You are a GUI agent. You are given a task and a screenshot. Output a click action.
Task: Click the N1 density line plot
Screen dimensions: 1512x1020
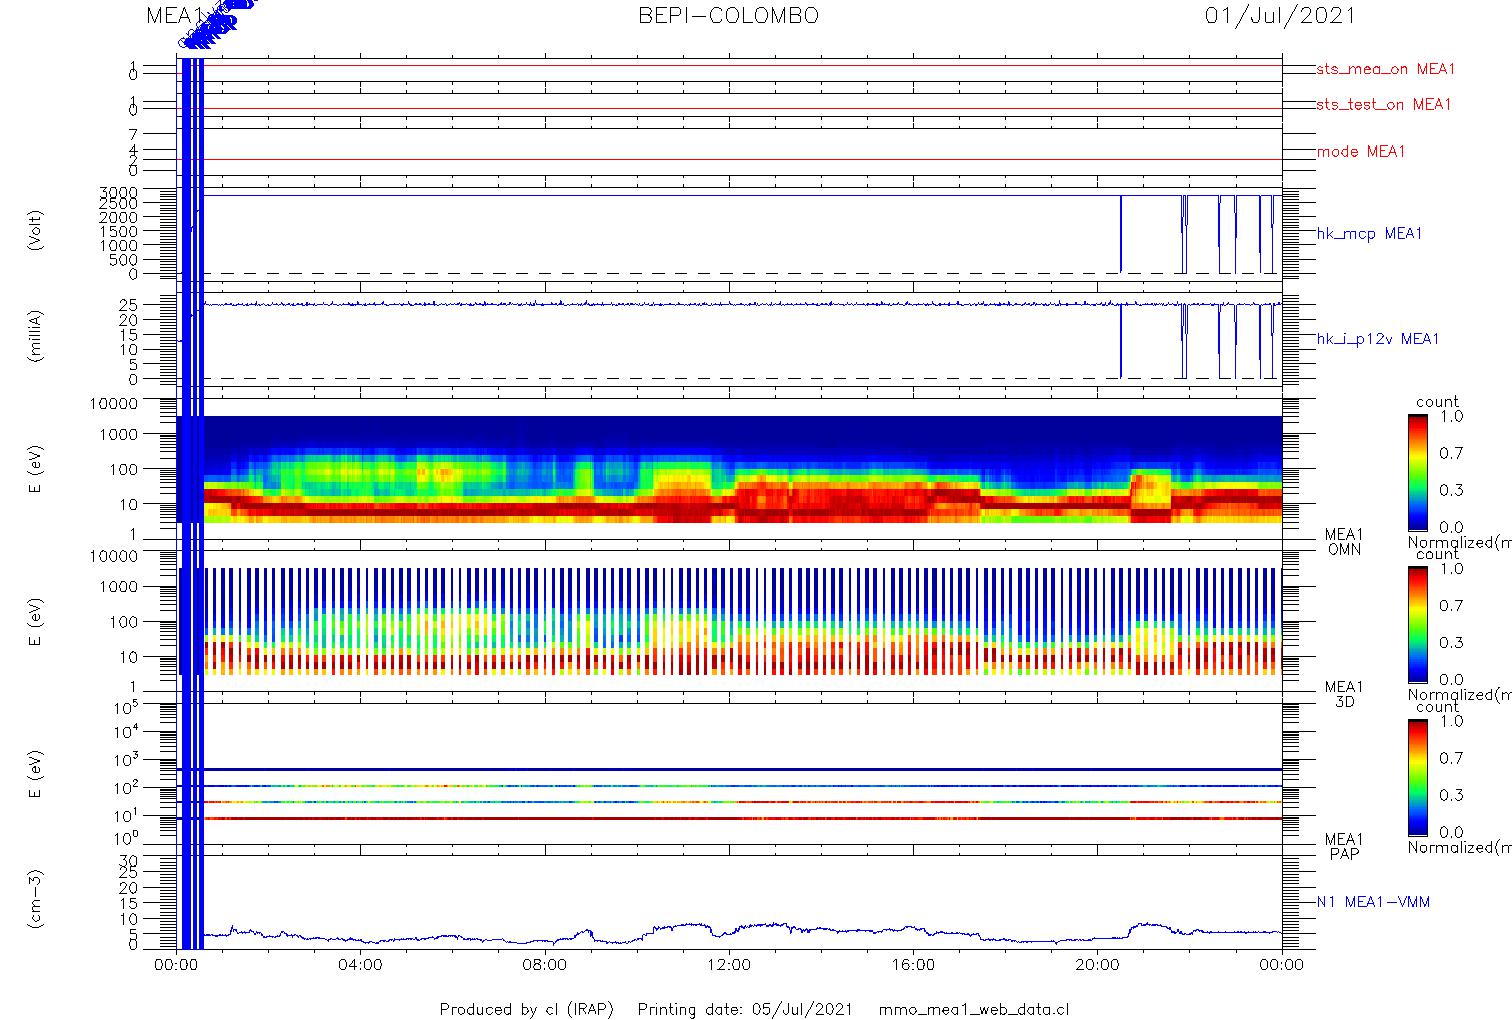coord(729,901)
